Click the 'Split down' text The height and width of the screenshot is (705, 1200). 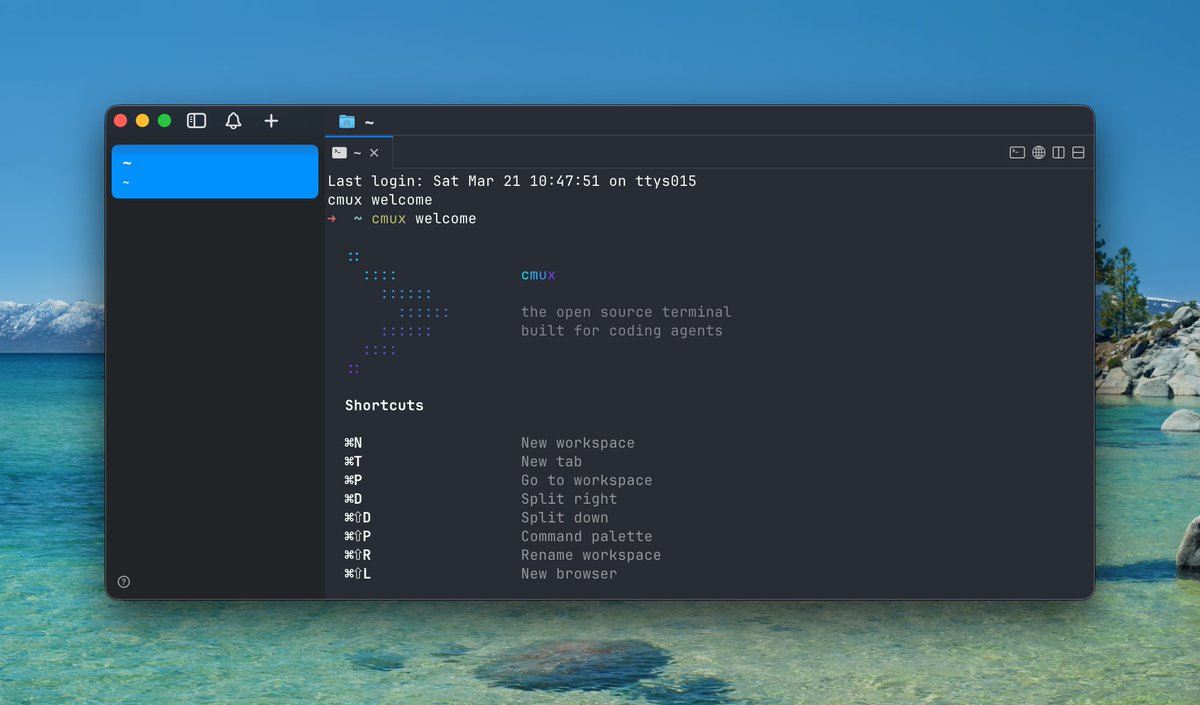click(x=565, y=518)
